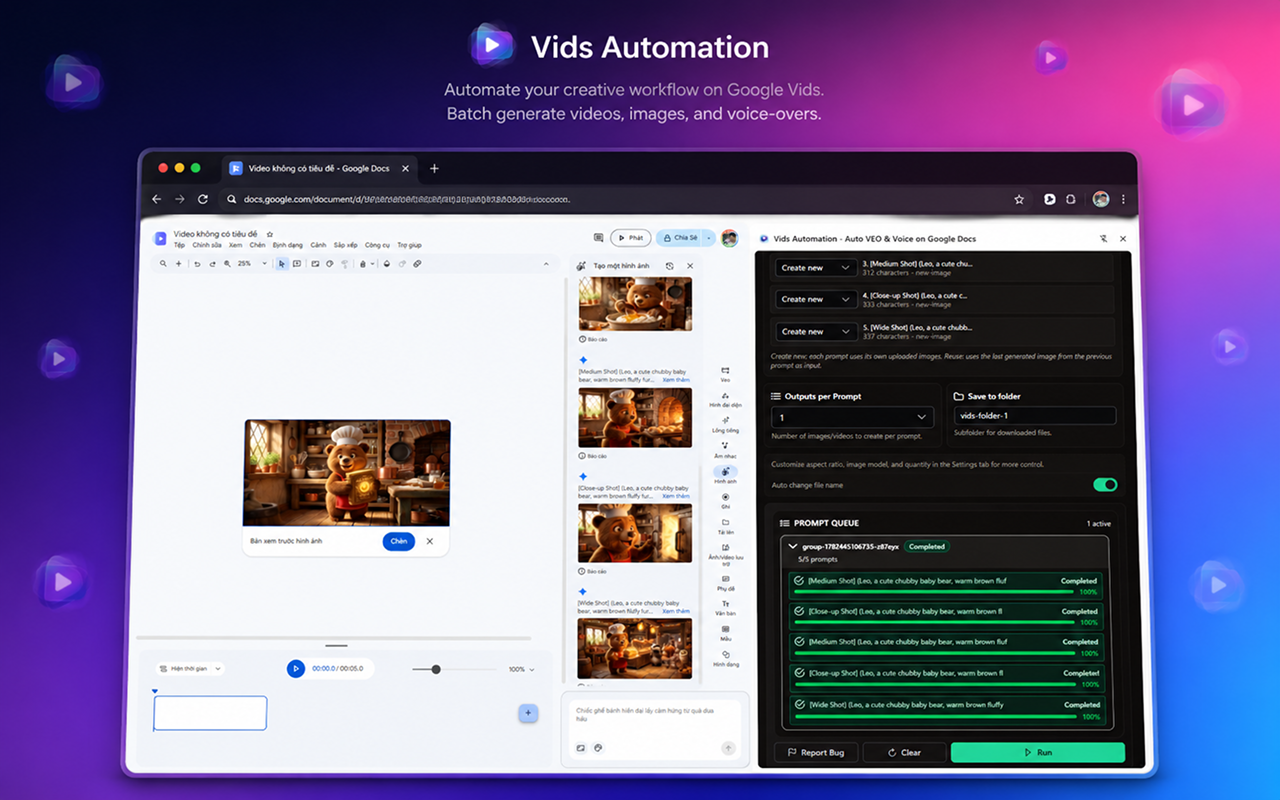Select the arrow pointer tool
Screen dimensions: 1280x800
click(282, 264)
